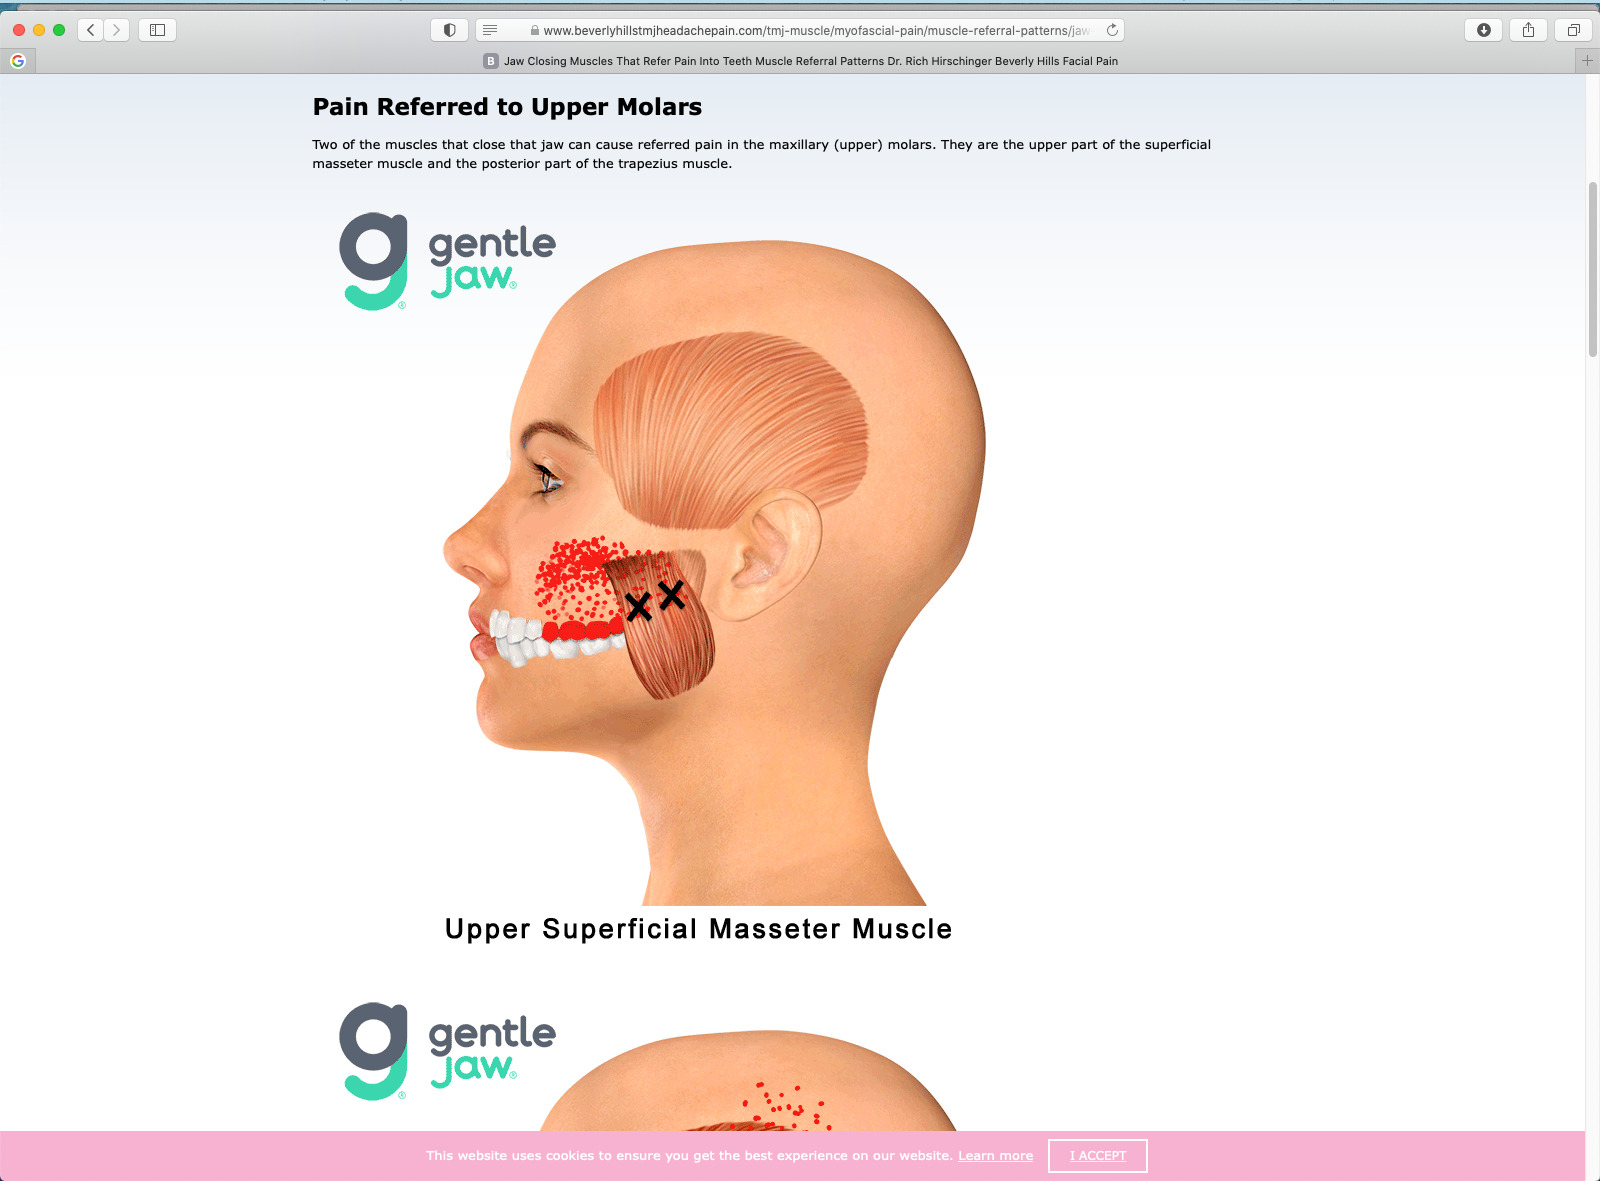Click the Pain Referred to Upper Molars heading
The height and width of the screenshot is (1181, 1600).
(x=507, y=107)
